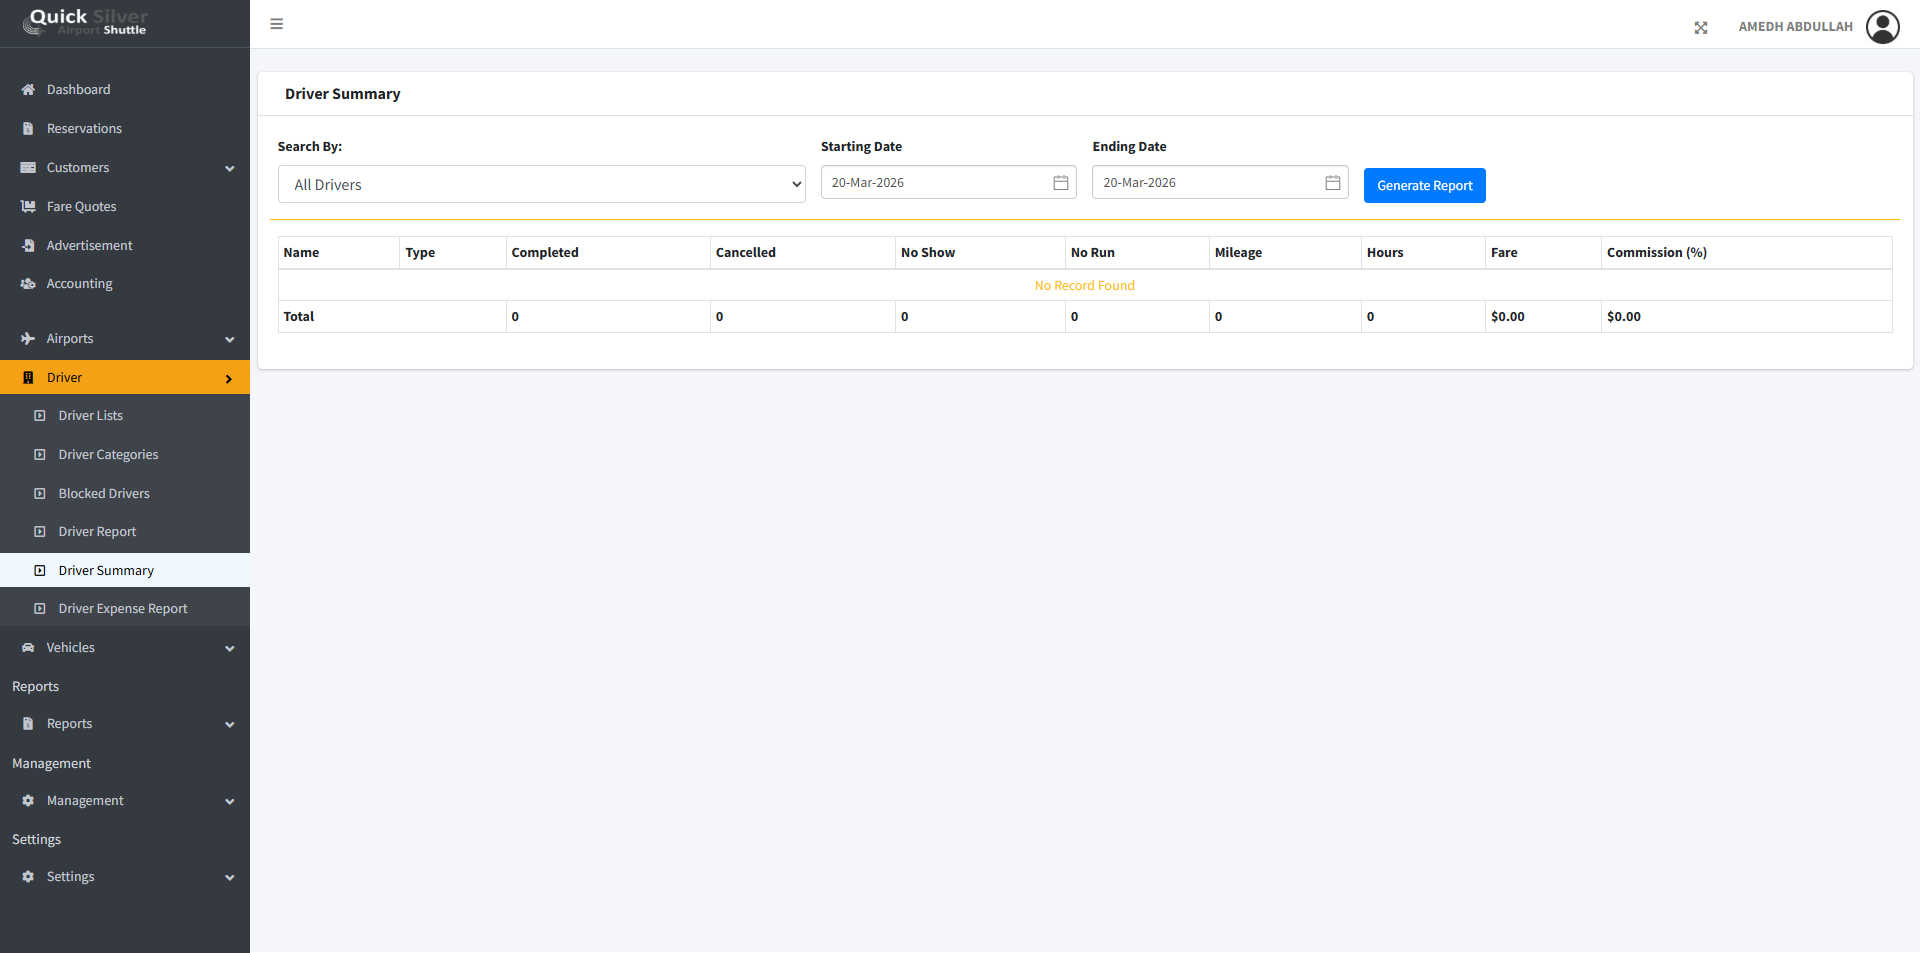Click the Fare Quotes cart icon
The width and height of the screenshot is (1920, 953).
click(28, 207)
